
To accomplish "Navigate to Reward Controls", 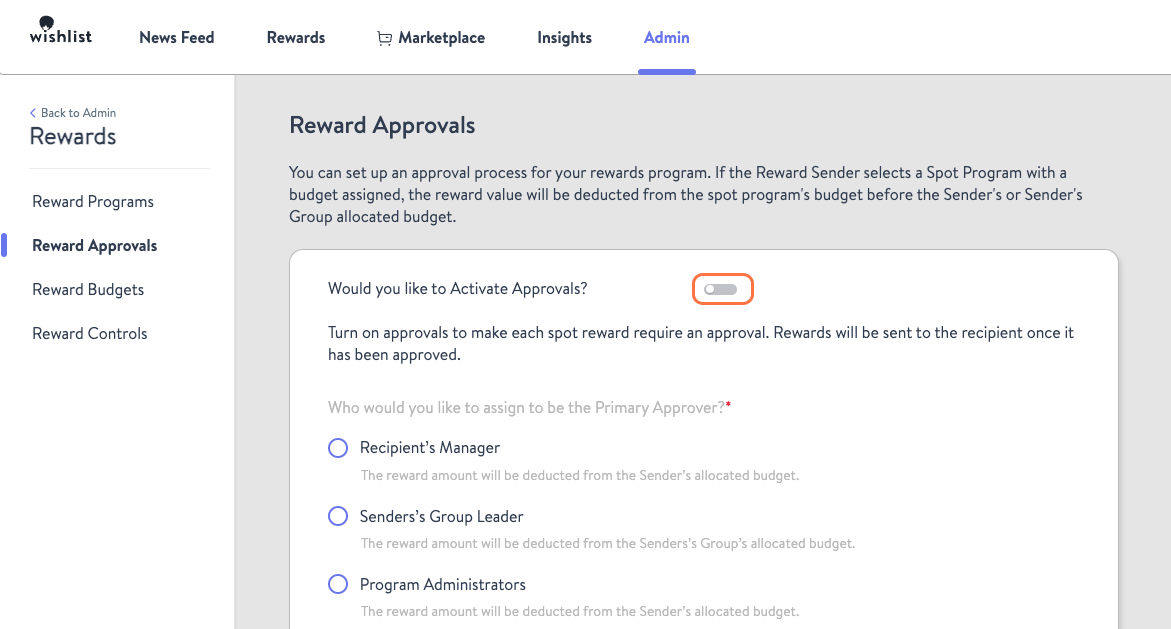I will pos(89,333).
